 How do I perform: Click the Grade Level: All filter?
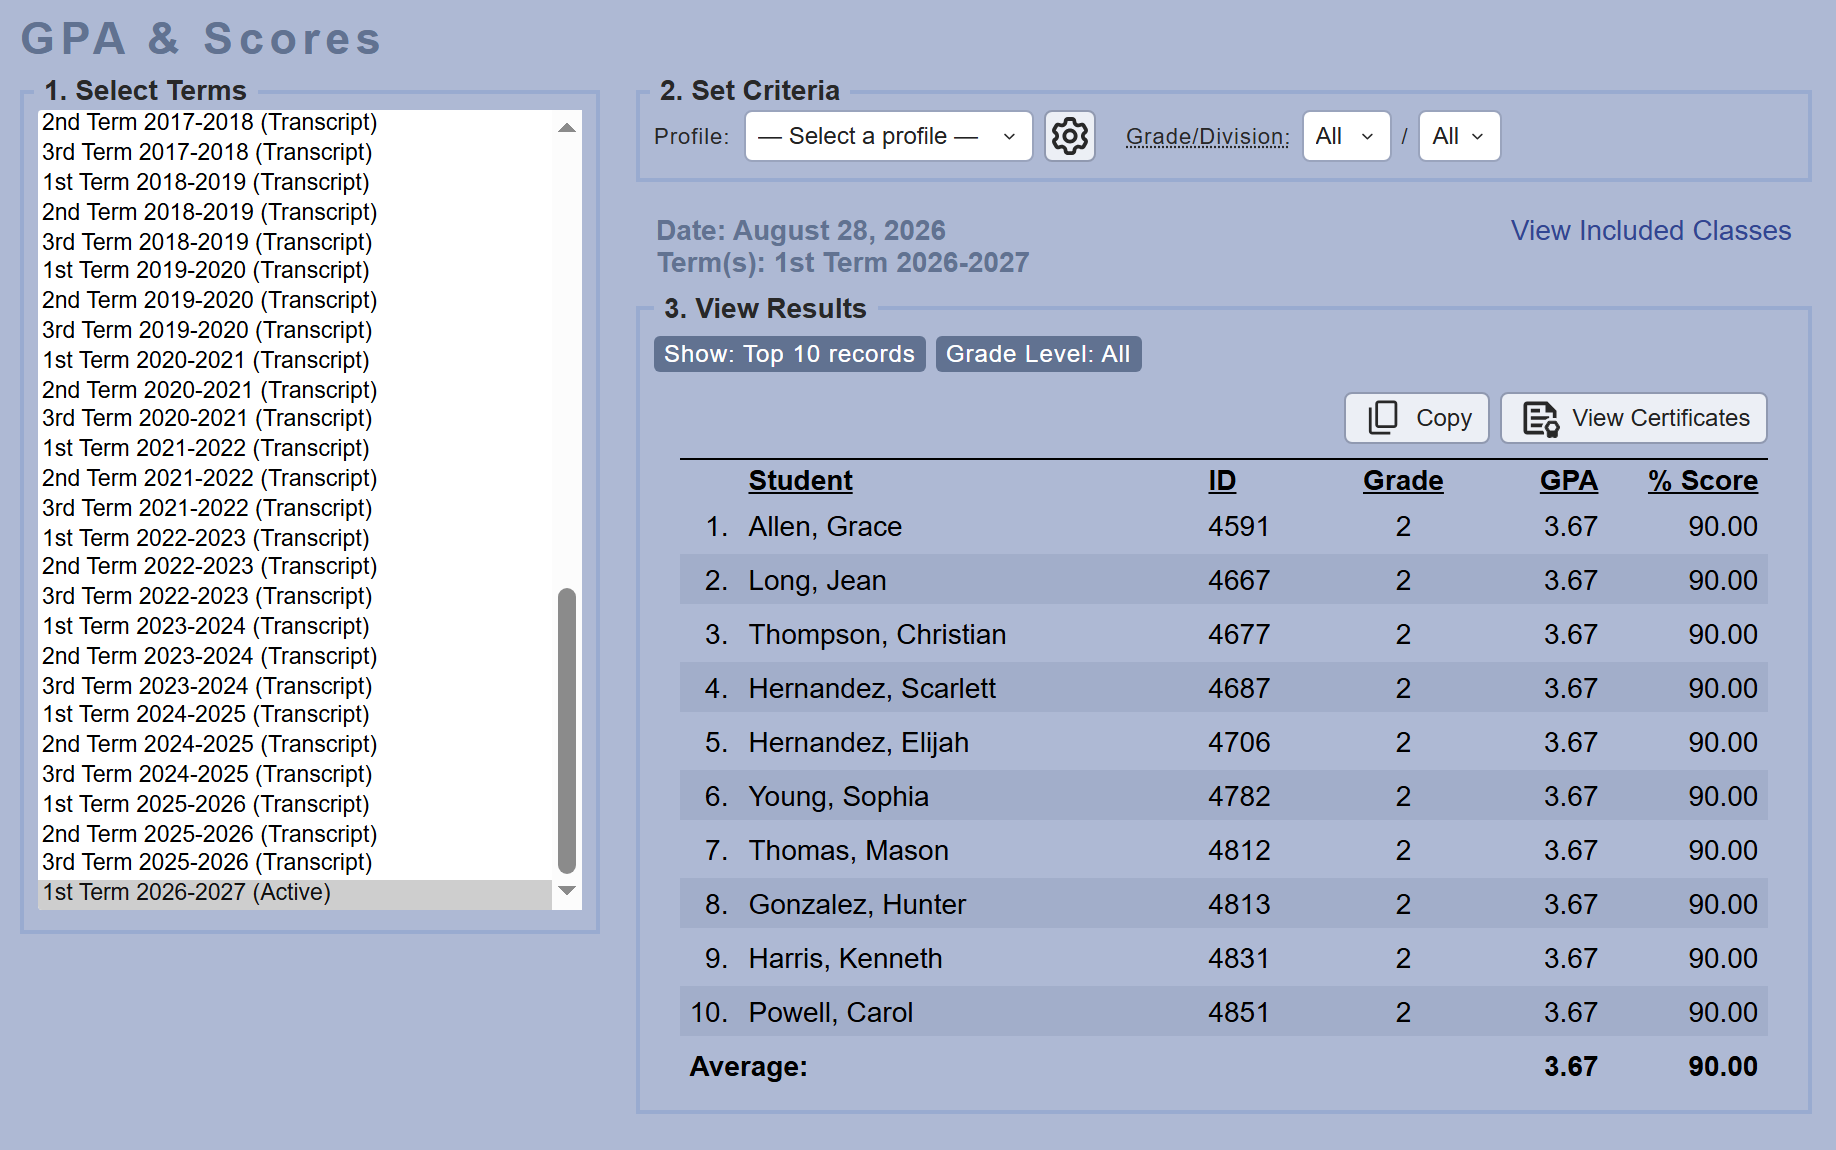(1038, 354)
